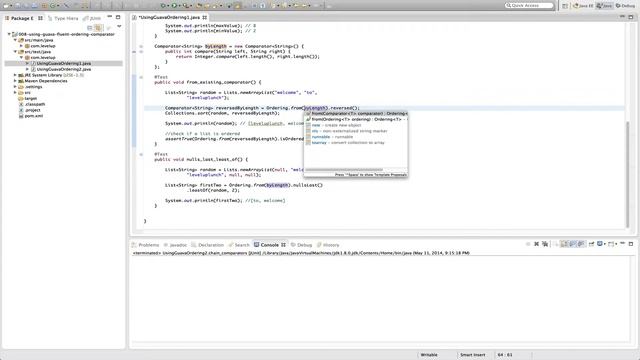The width and height of the screenshot is (640, 360).
Task: Collapse the src/test/java source folder
Action: [x=15, y=52]
